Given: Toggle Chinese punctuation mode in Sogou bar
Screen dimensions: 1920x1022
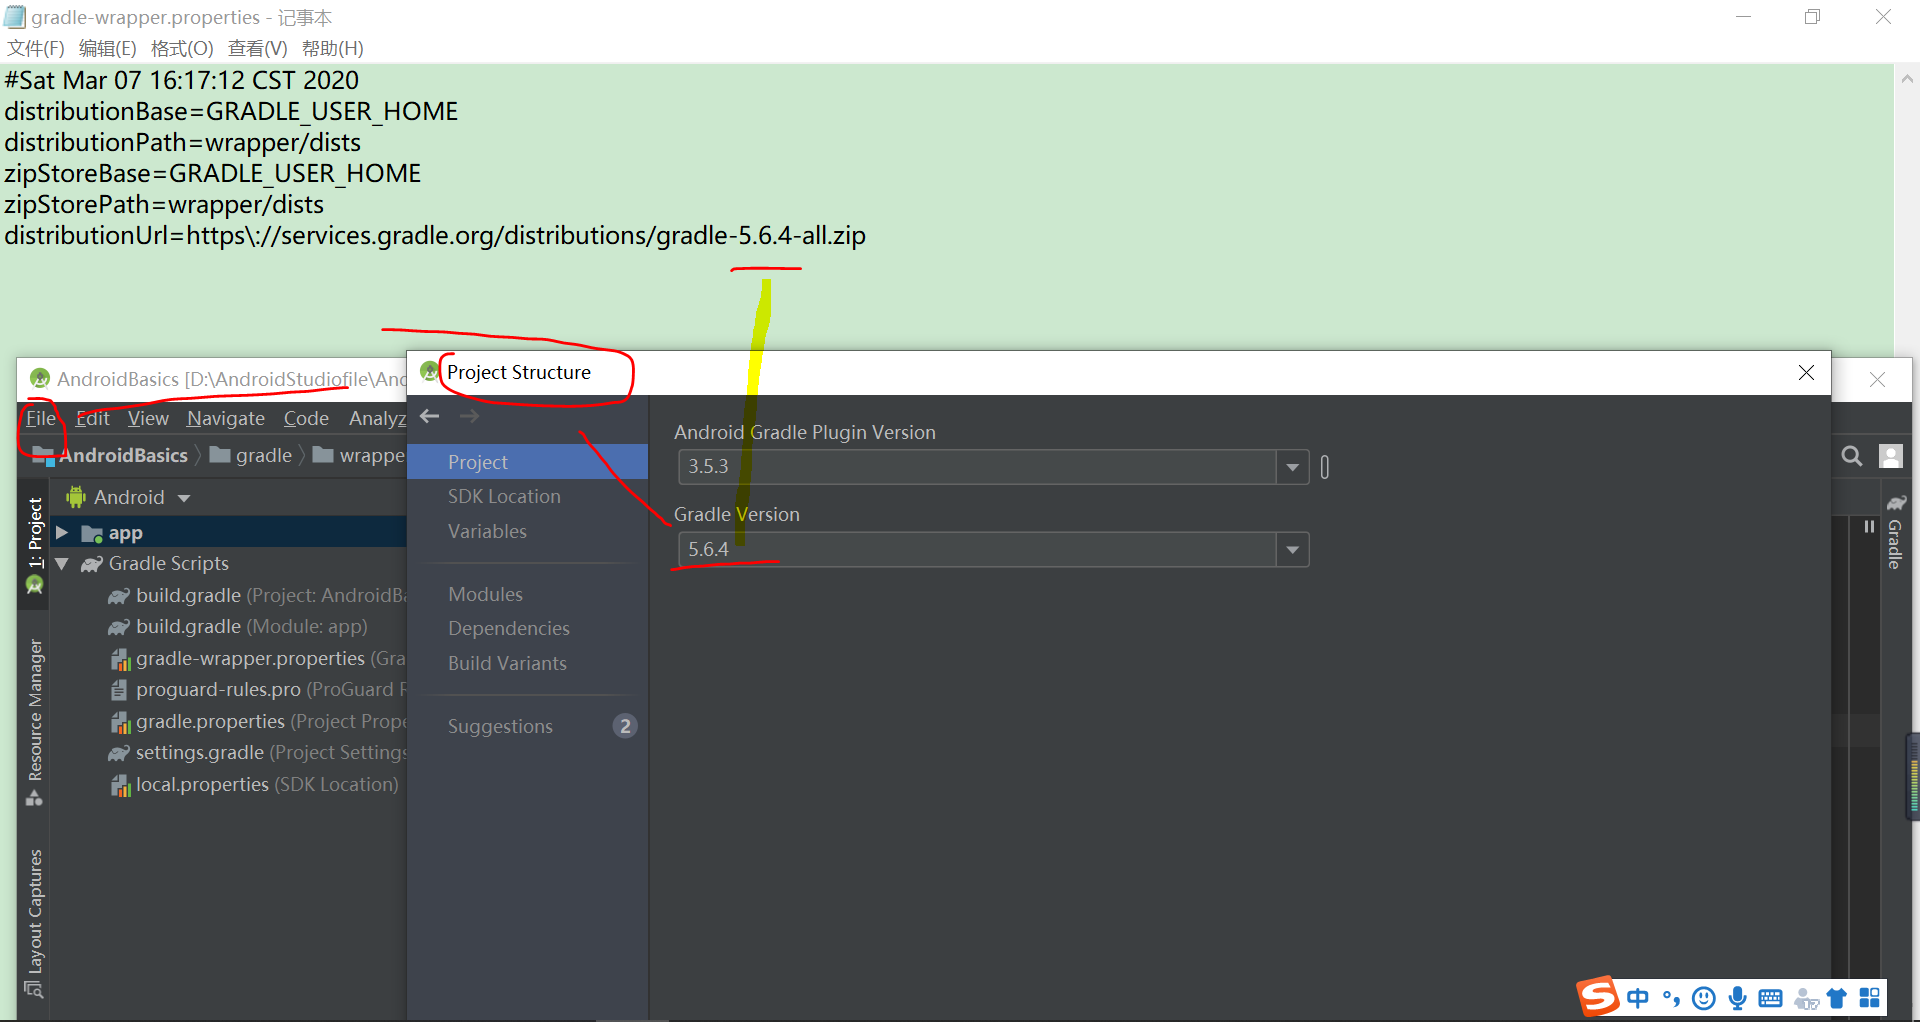Looking at the screenshot, I should (x=1671, y=998).
